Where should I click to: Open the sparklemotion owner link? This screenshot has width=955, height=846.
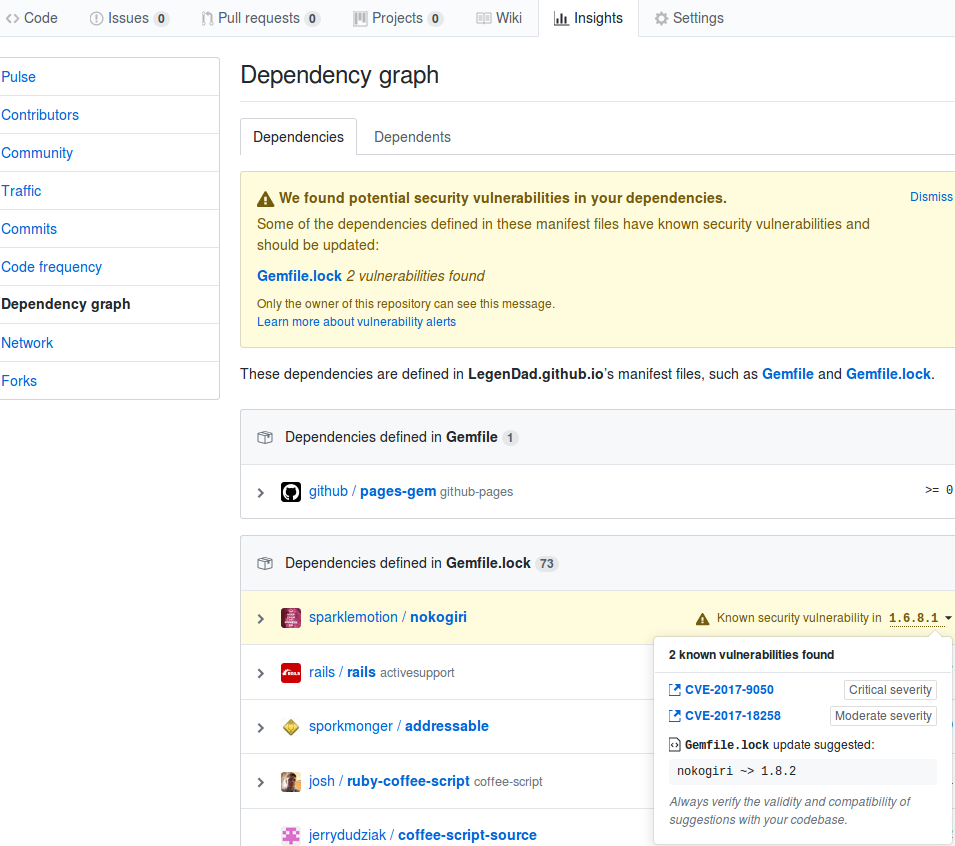click(x=353, y=617)
